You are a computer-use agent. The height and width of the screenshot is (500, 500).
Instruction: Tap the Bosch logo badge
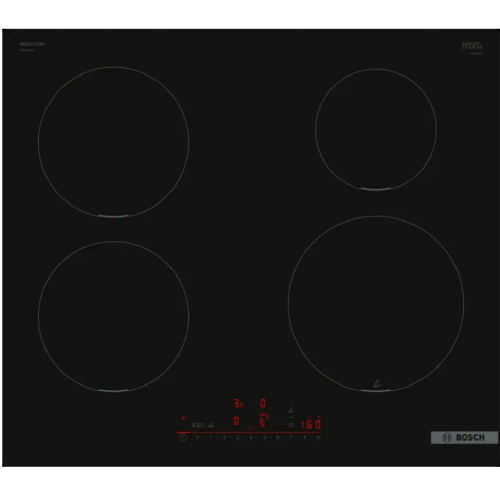(464, 437)
